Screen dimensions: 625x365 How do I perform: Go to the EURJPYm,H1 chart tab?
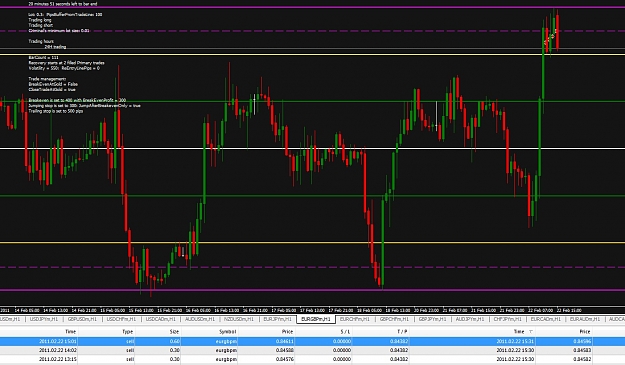[277, 319]
